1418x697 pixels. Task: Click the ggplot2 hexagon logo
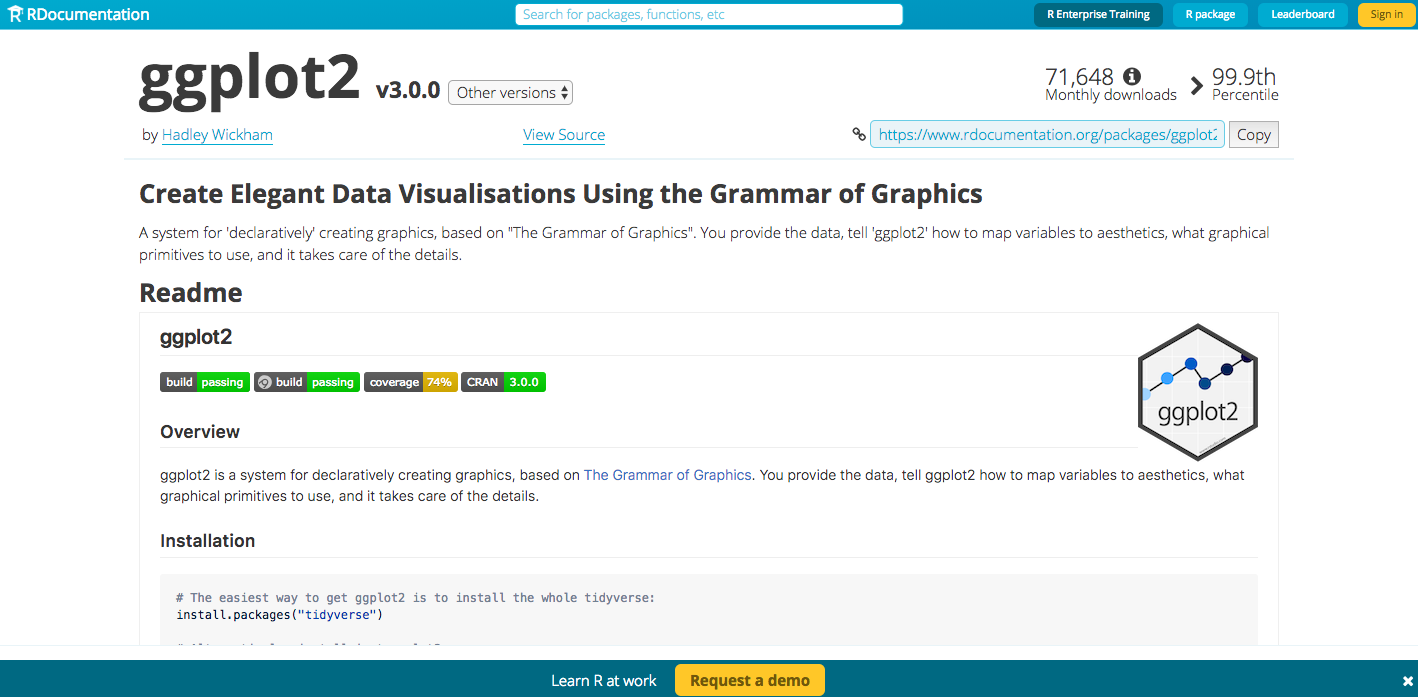click(1197, 392)
